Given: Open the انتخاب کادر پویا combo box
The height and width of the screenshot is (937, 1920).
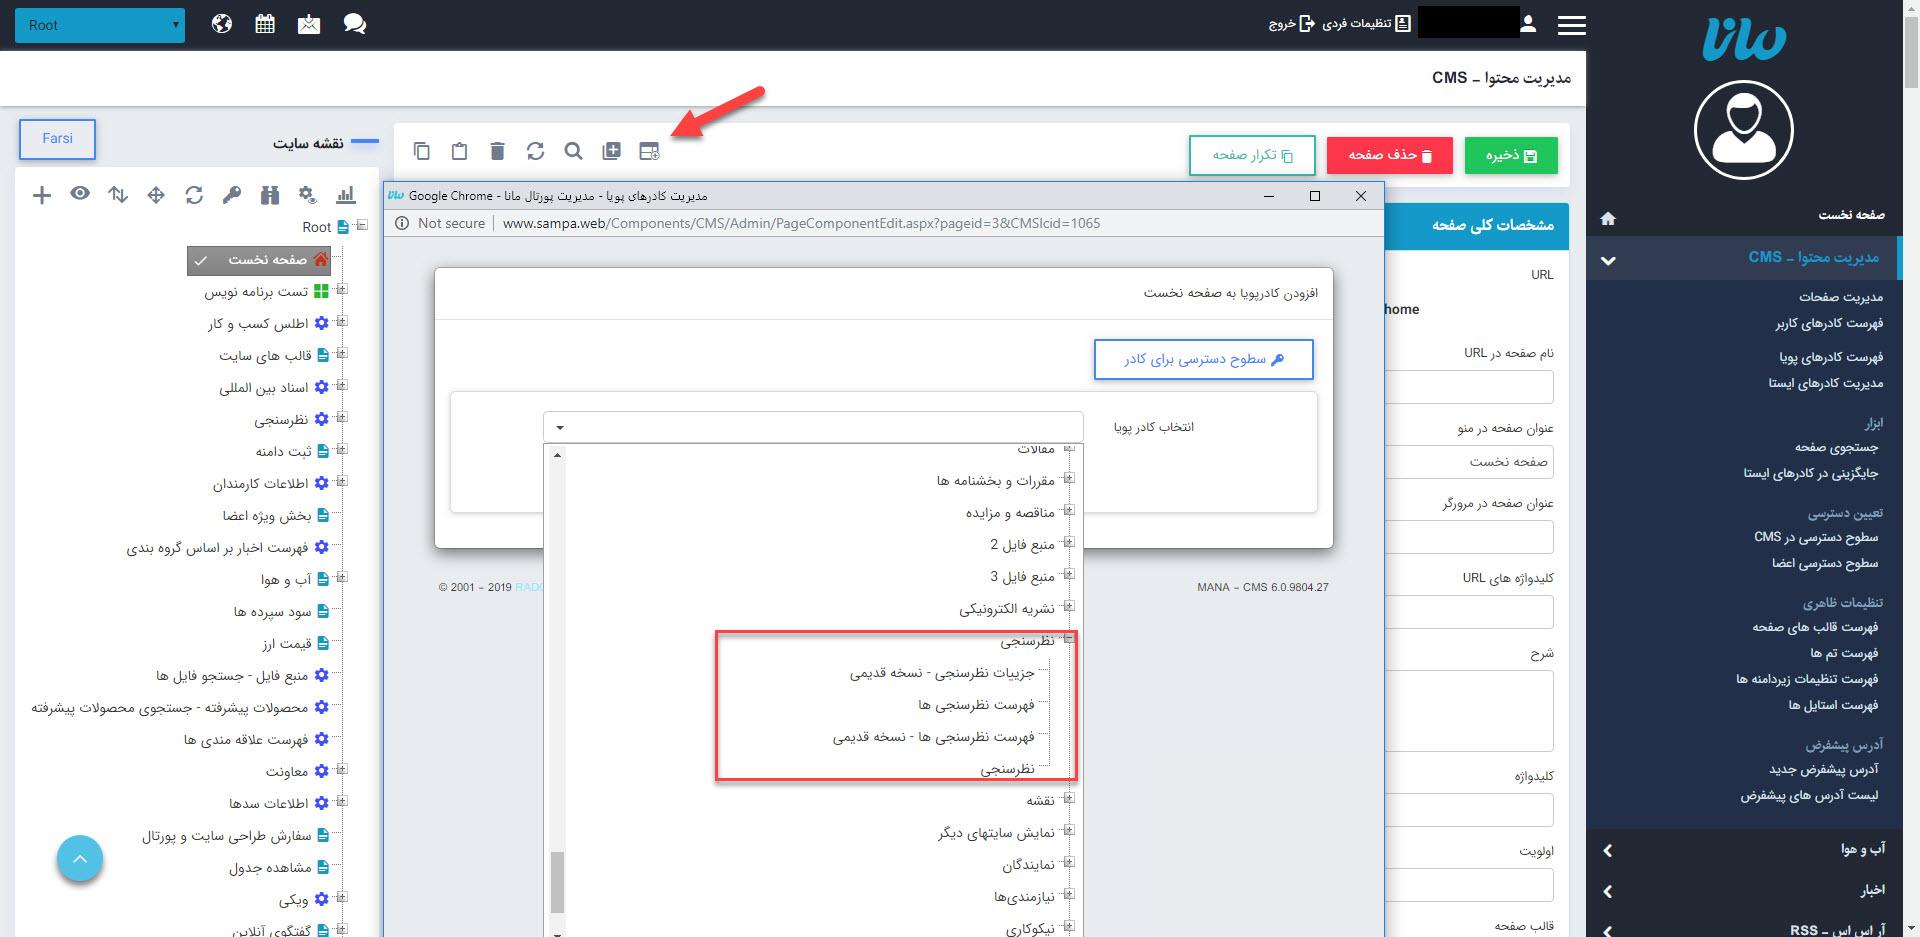Looking at the screenshot, I should pos(812,427).
